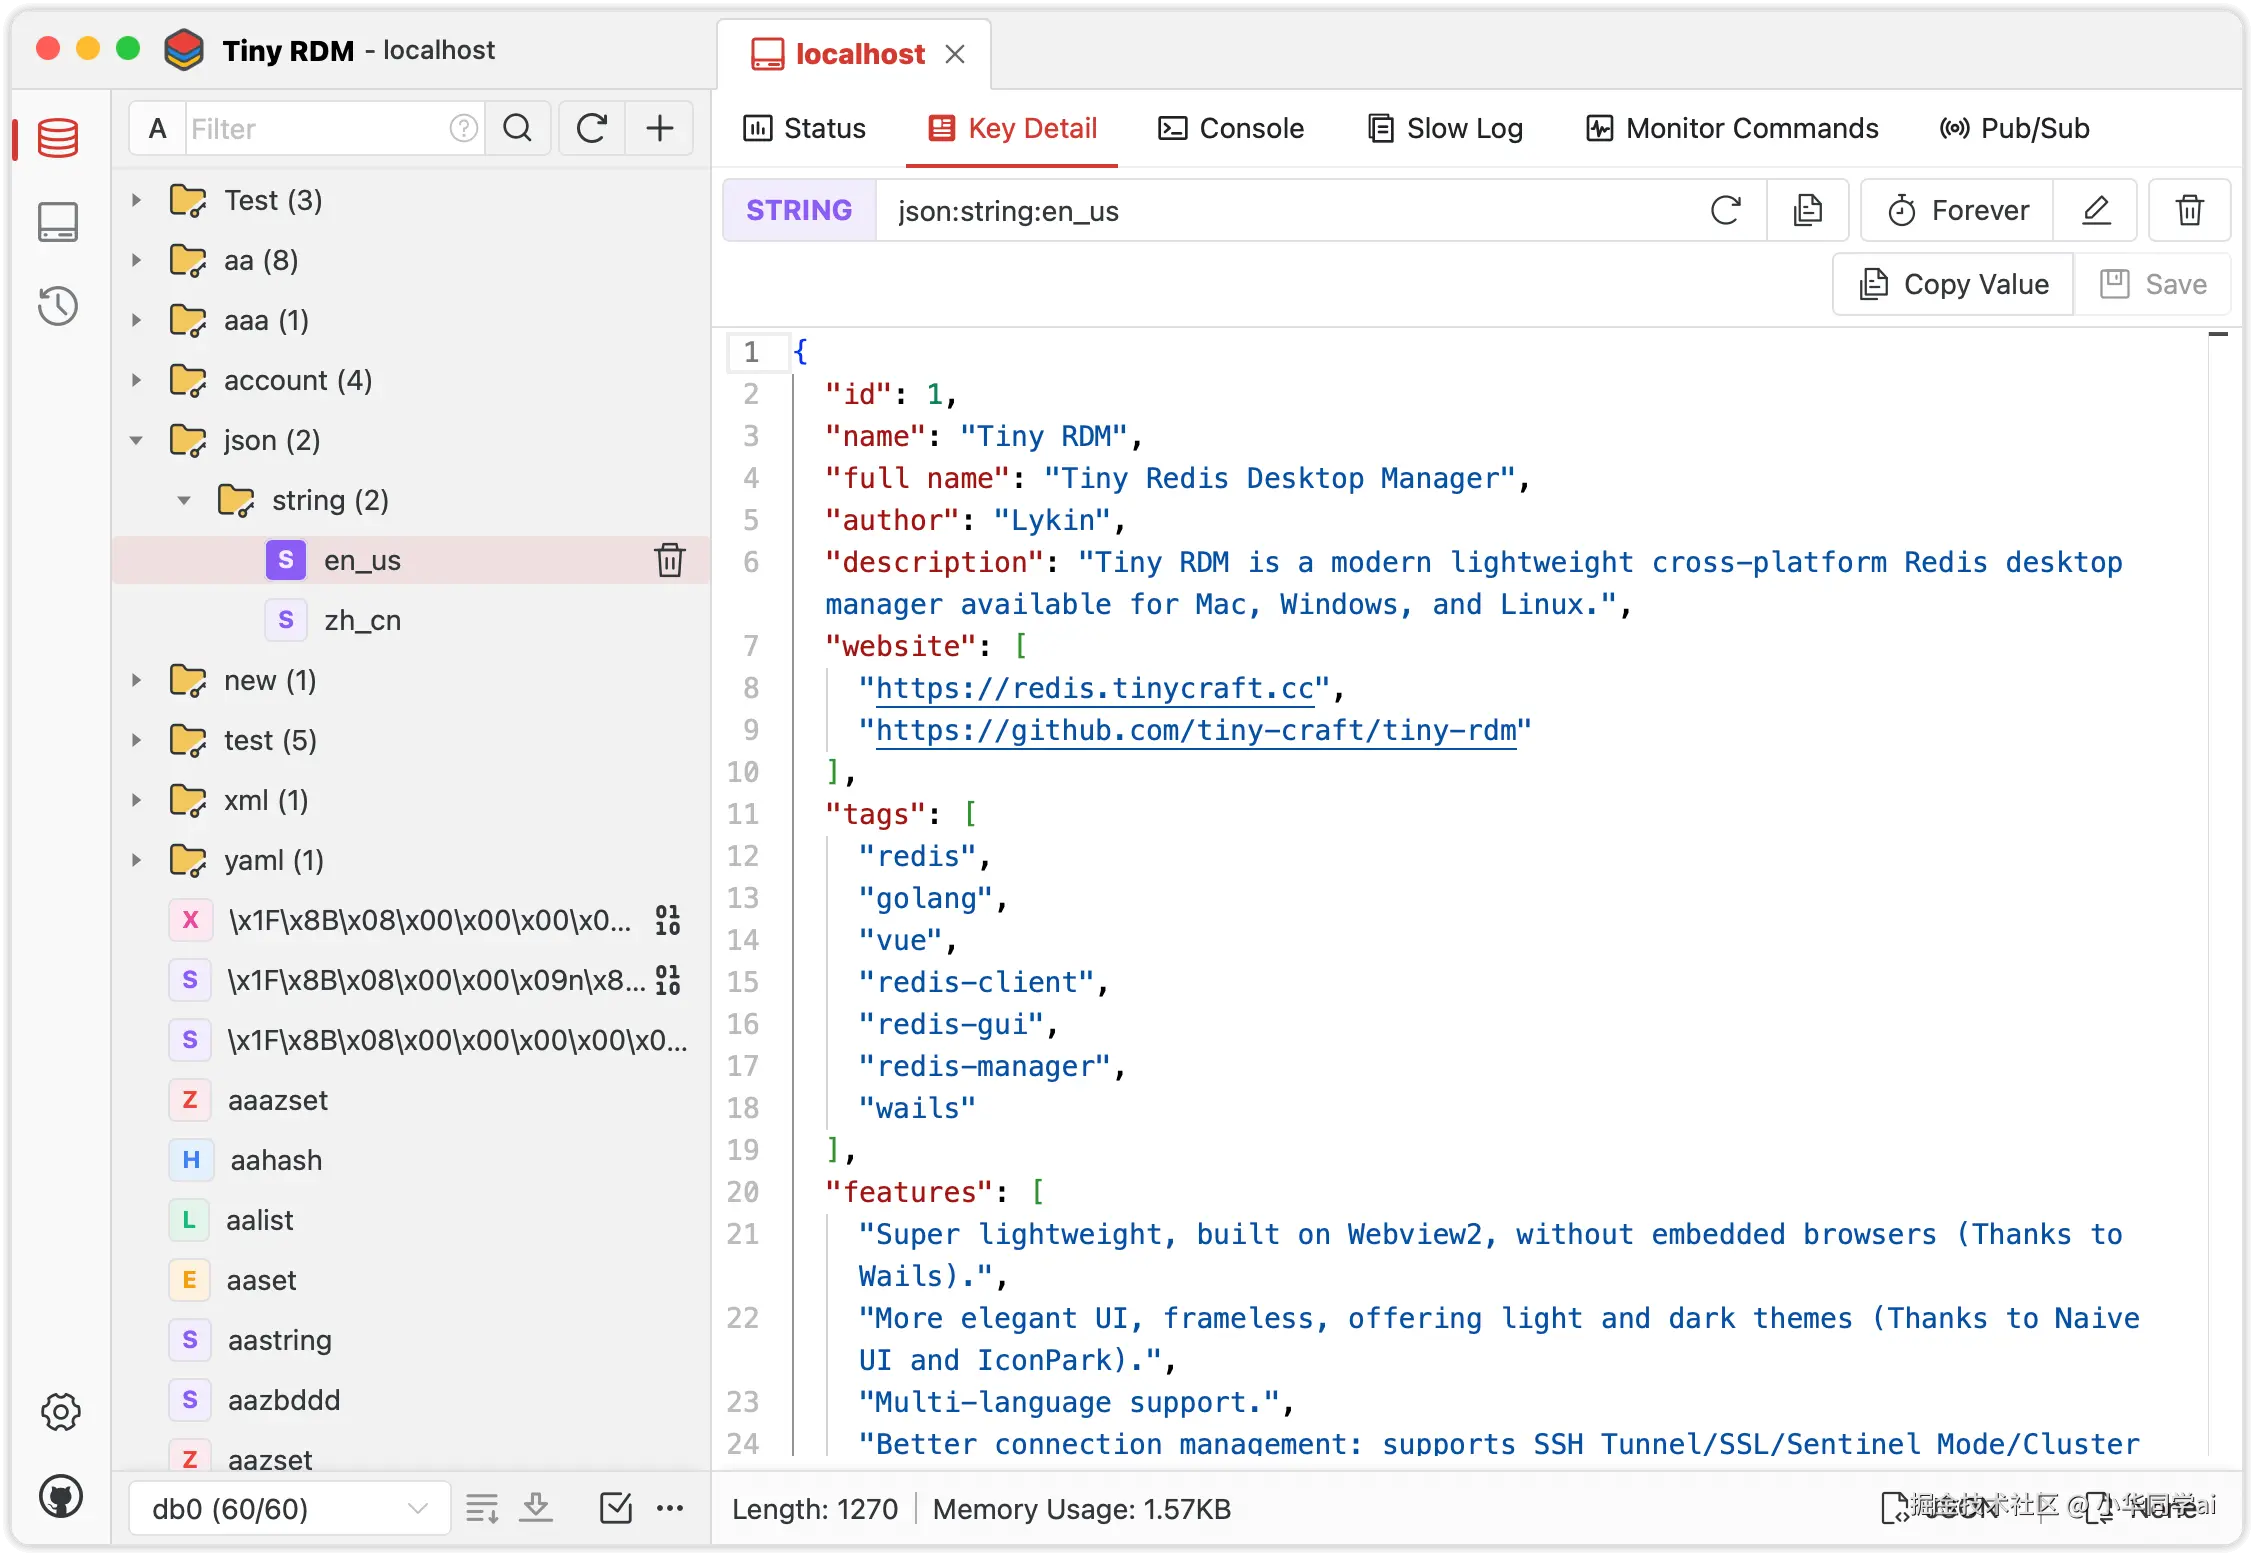Open the Slow Log tab
2254x1556 pixels.
coord(1445,128)
